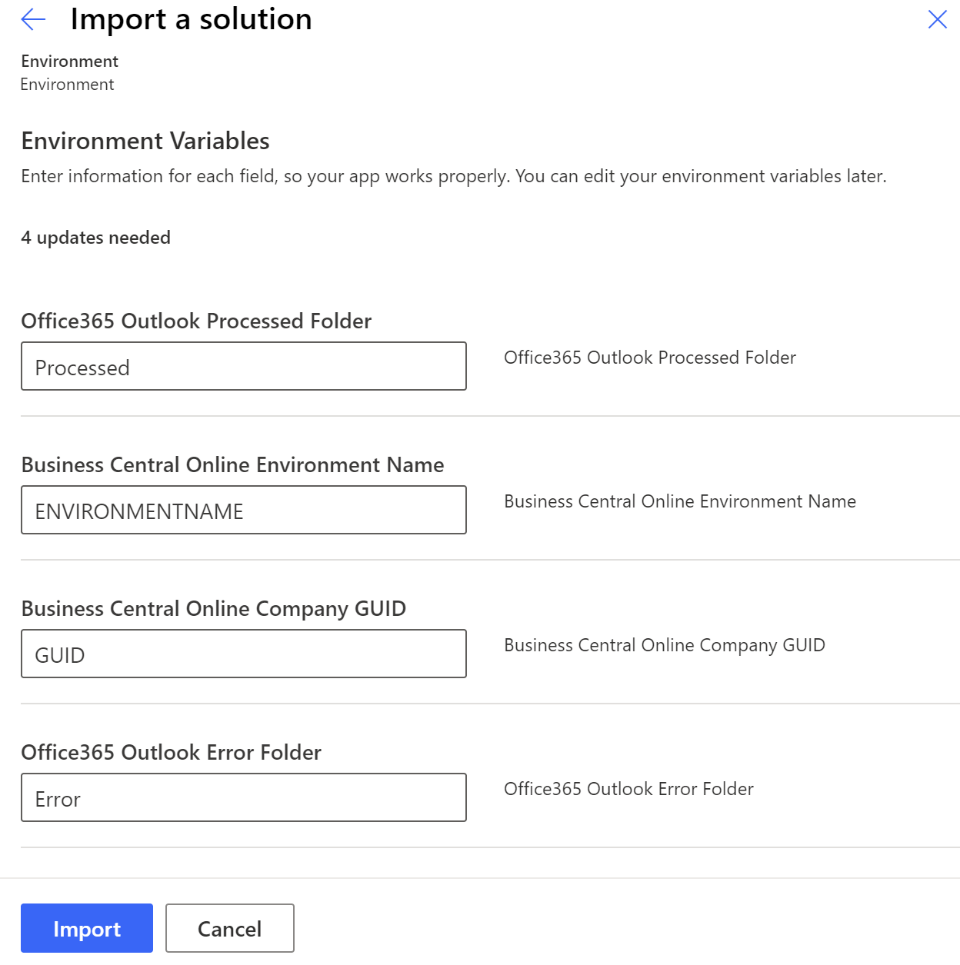The height and width of the screenshot is (965, 960).
Task: Click the bold Business Central Environment Name label
Action: tap(232, 465)
